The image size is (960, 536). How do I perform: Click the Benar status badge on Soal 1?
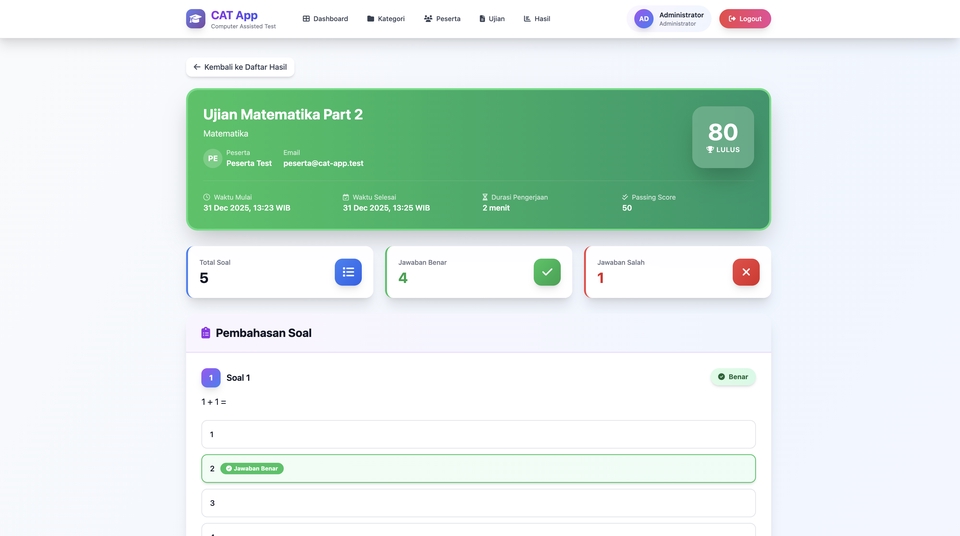(x=733, y=377)
